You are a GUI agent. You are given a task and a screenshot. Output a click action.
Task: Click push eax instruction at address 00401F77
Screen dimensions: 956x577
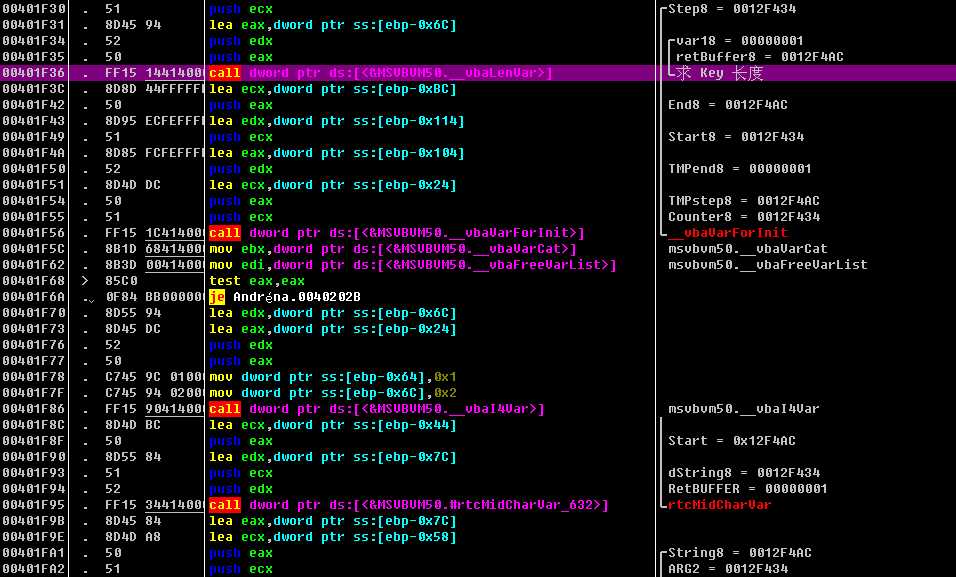tap(241, 360)
